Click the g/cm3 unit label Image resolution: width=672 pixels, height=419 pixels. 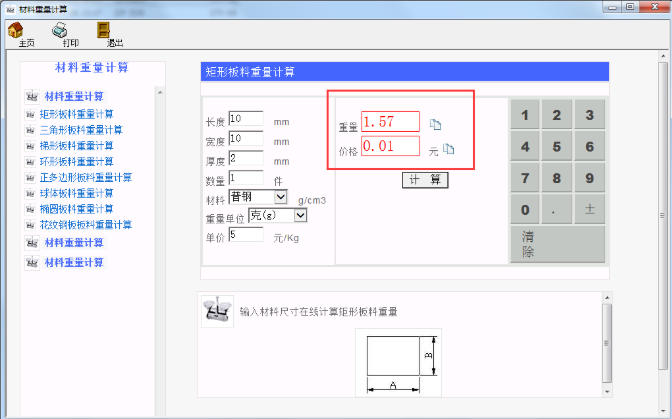(x=312, y=200)
